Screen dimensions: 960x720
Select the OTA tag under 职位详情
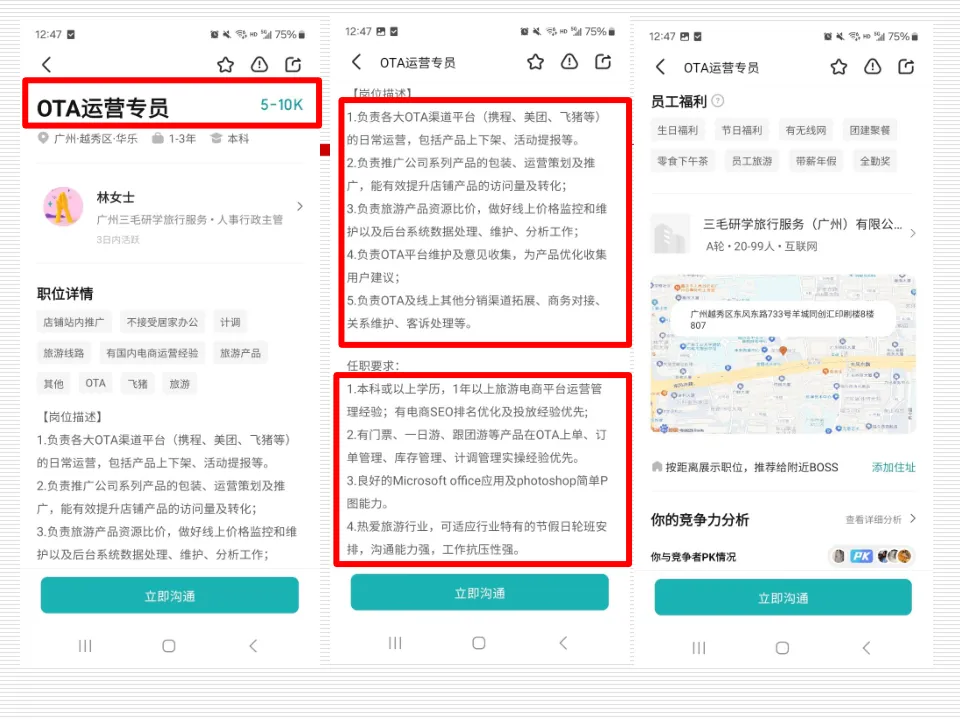96,383
